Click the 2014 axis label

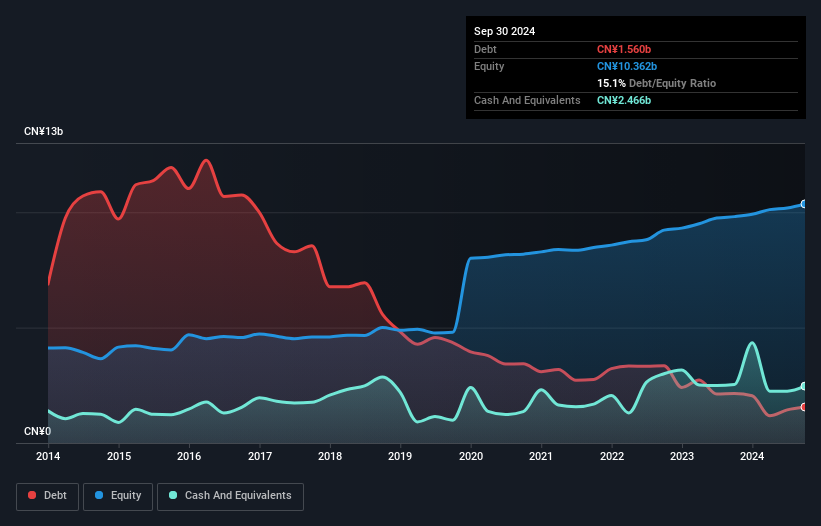pyautogui.click(x=48, y=456)
